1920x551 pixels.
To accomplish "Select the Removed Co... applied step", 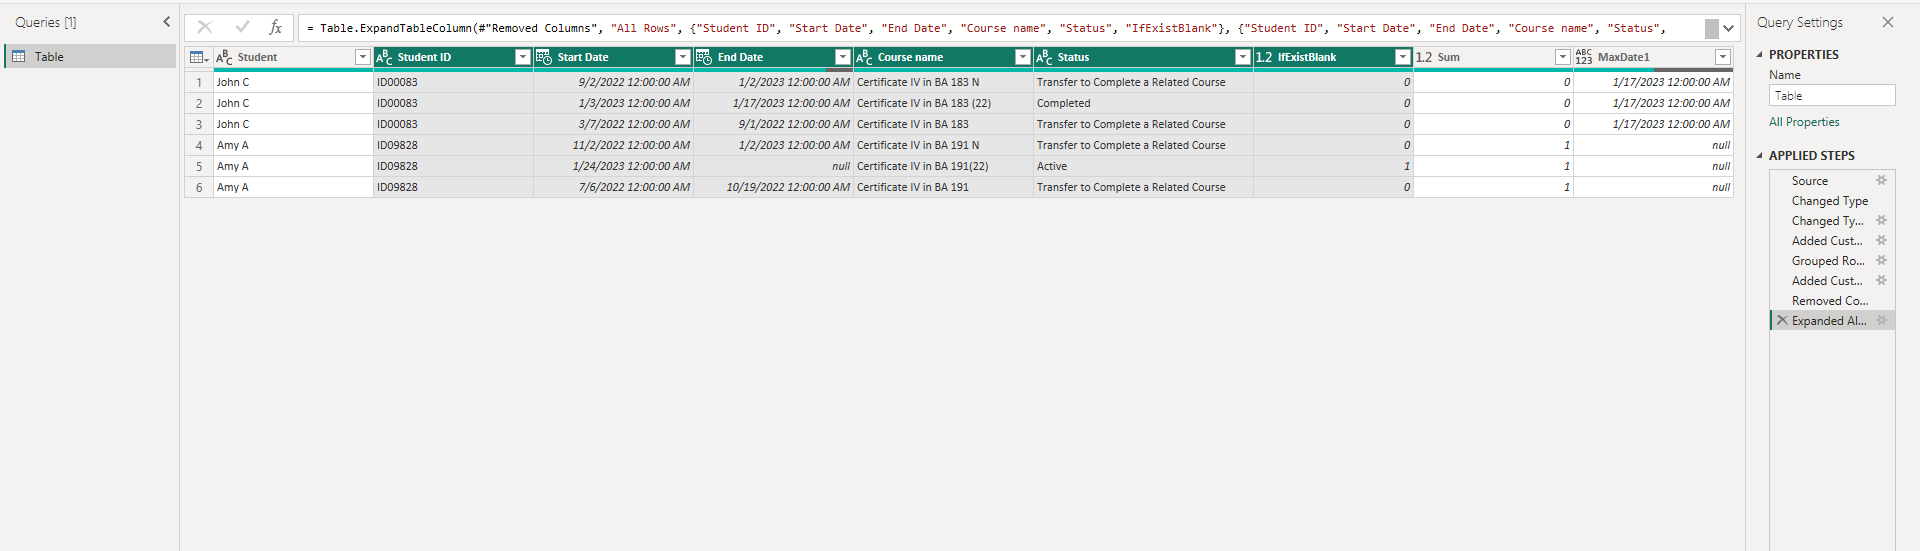I will pos(1832,301).
